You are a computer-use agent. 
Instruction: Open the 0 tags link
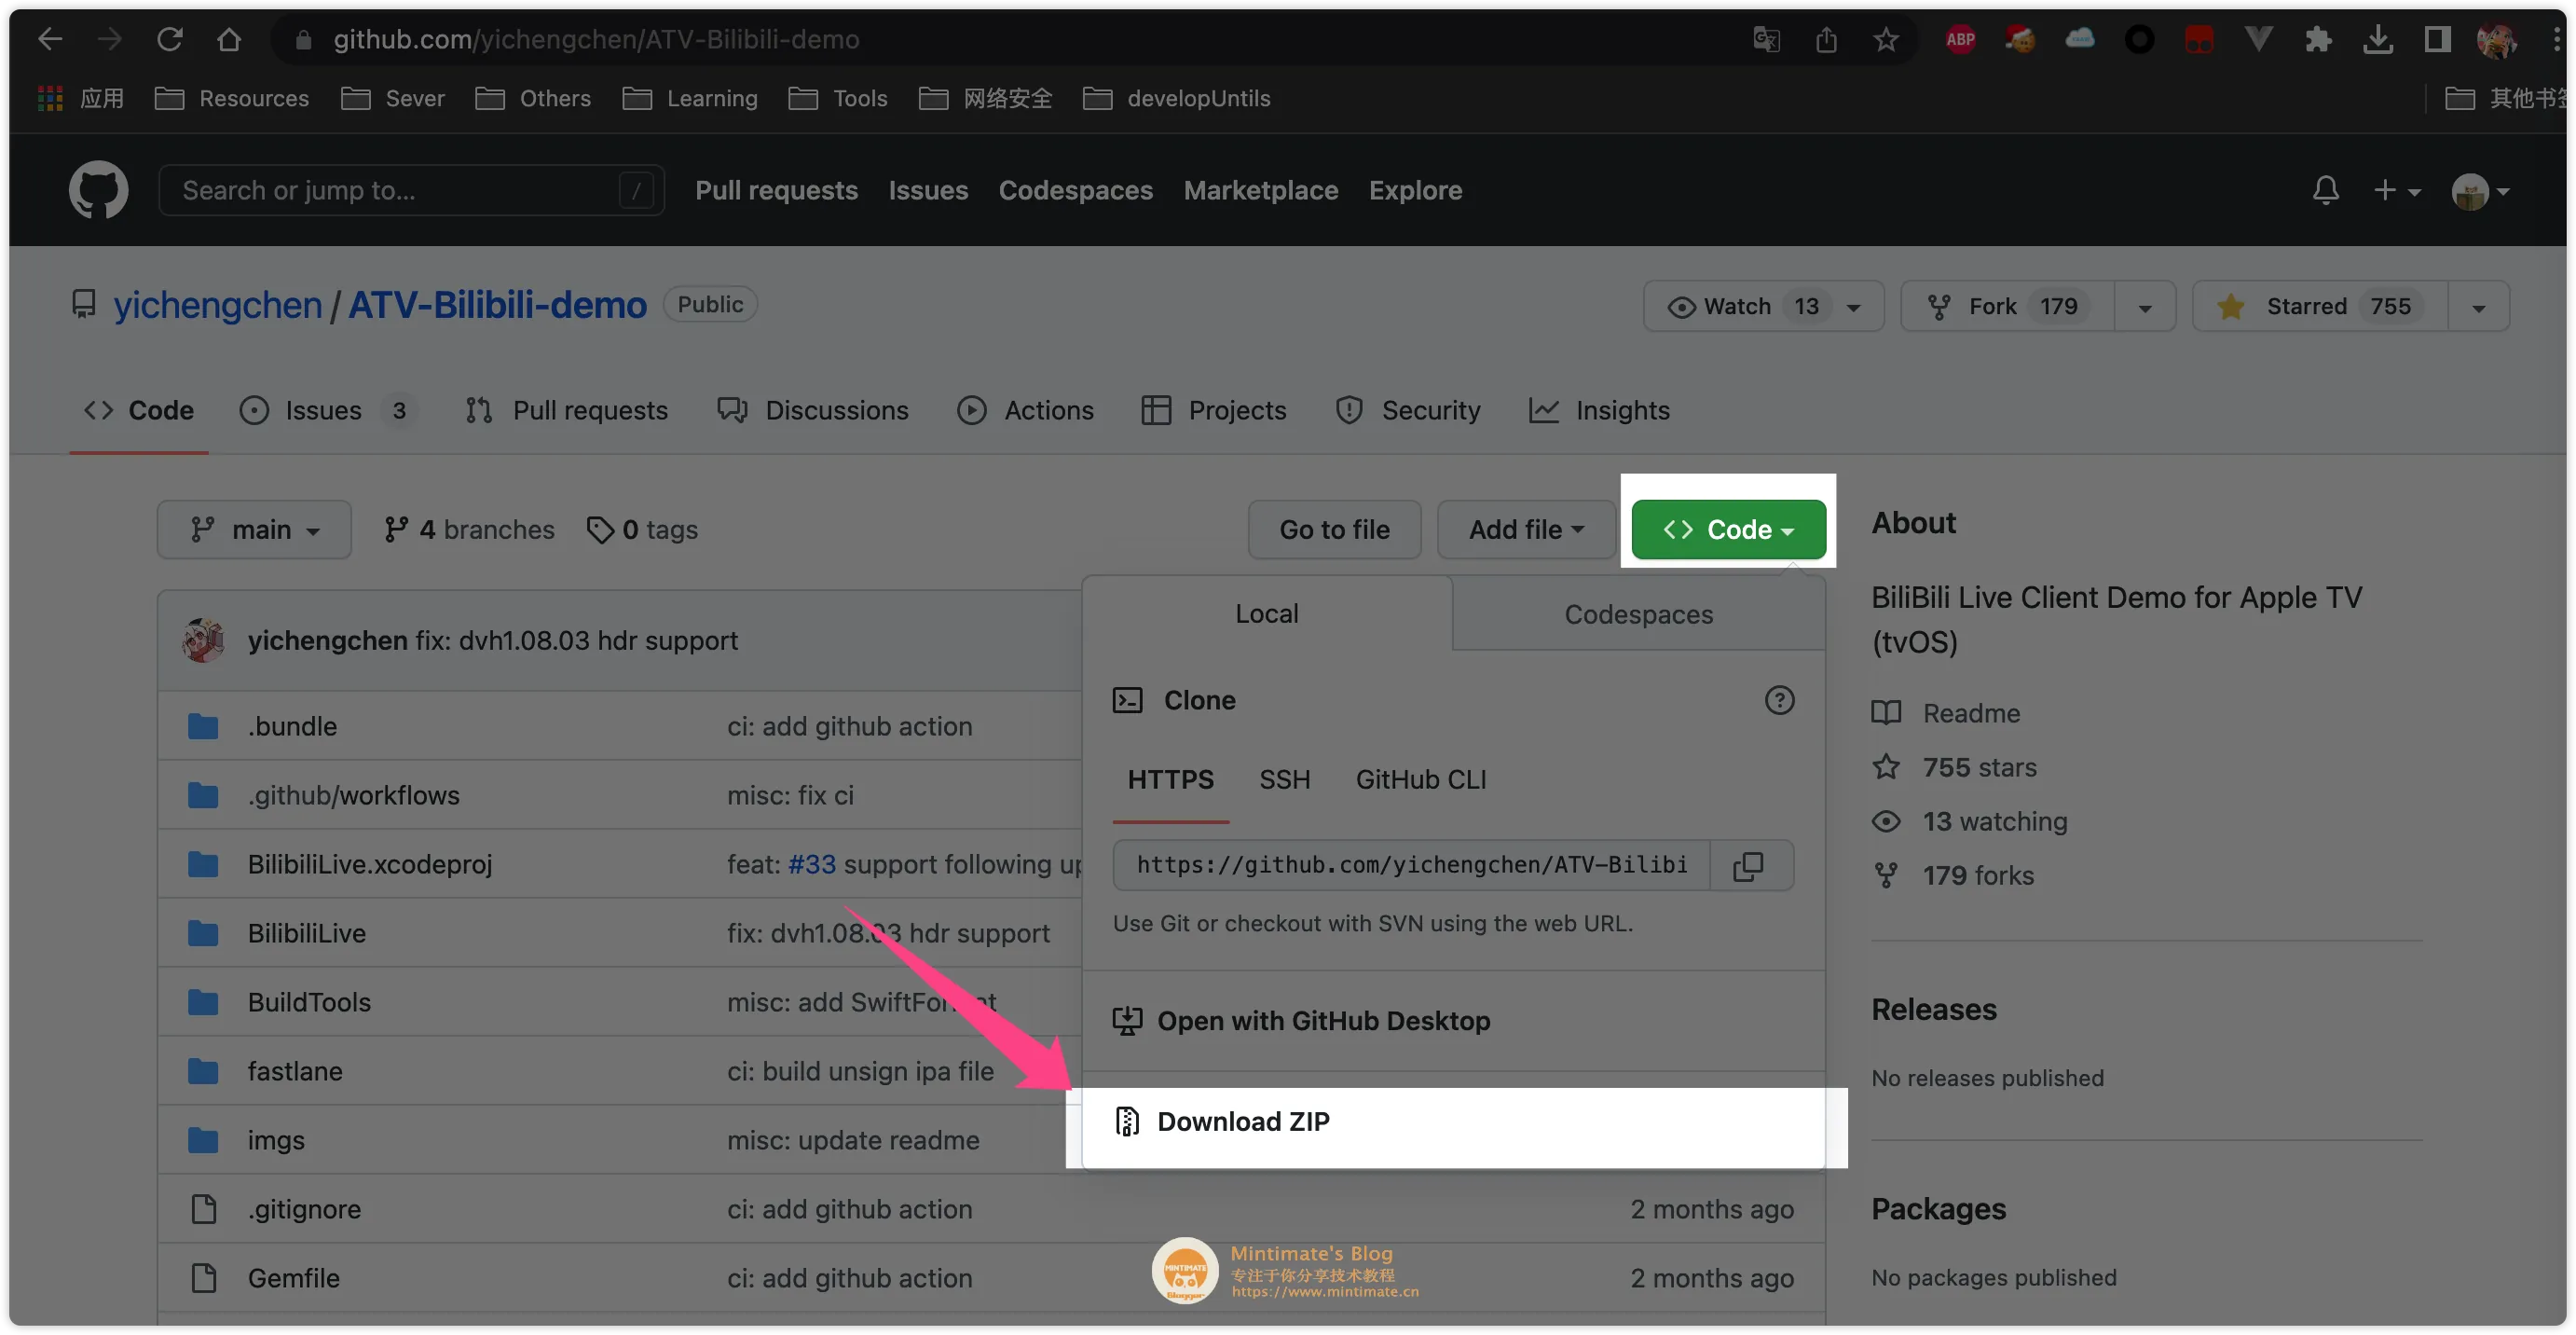pos(642,529)
